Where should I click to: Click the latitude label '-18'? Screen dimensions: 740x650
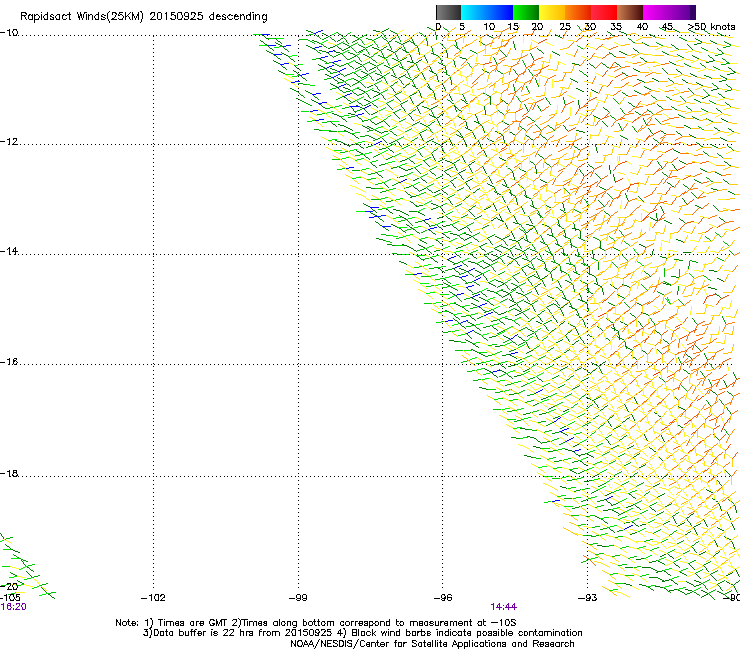(x=9, y=473)
